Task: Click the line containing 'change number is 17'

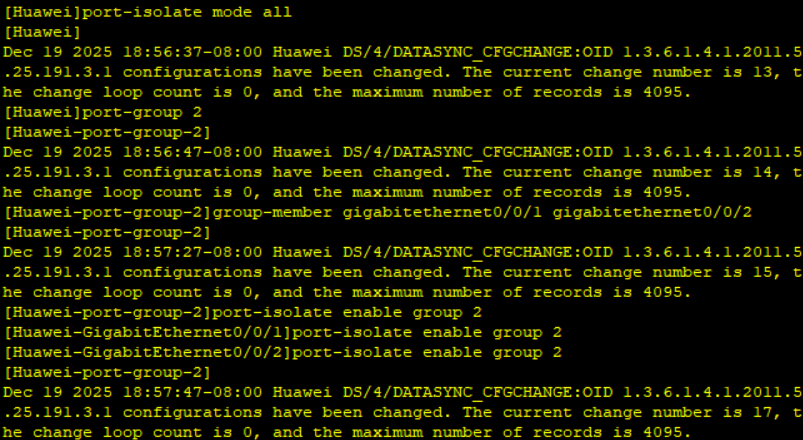Action: [402, 412]
